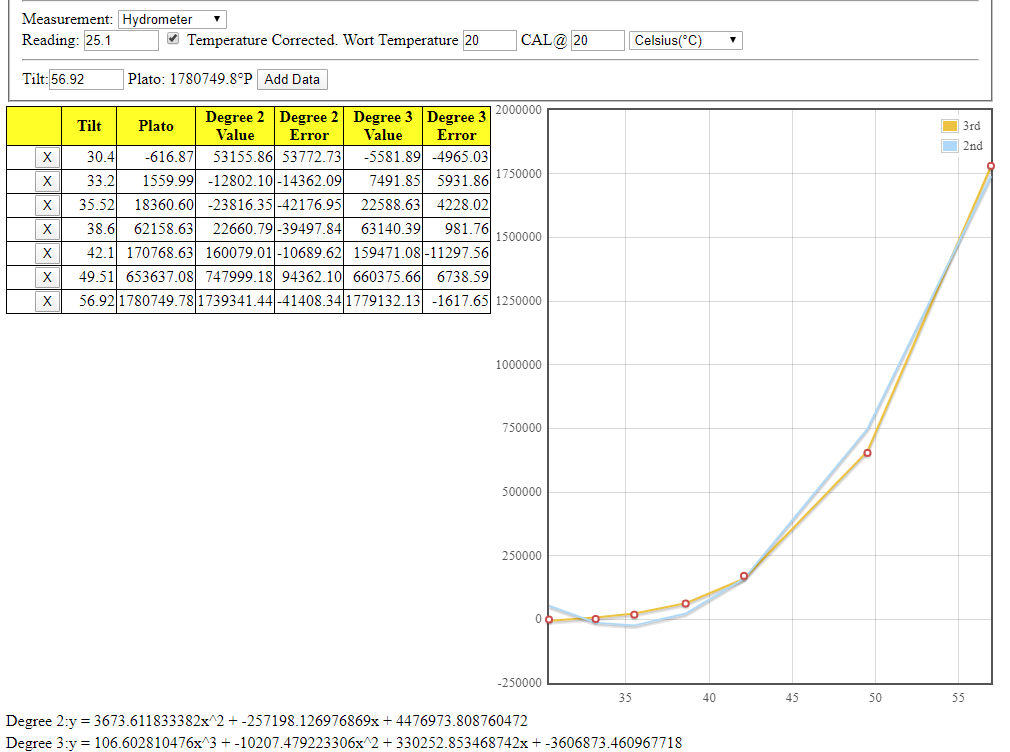1010x752 pixels.
Task: Click the Degree 3 Error column header
Action: pyautogui.click(x=456, y=126)
